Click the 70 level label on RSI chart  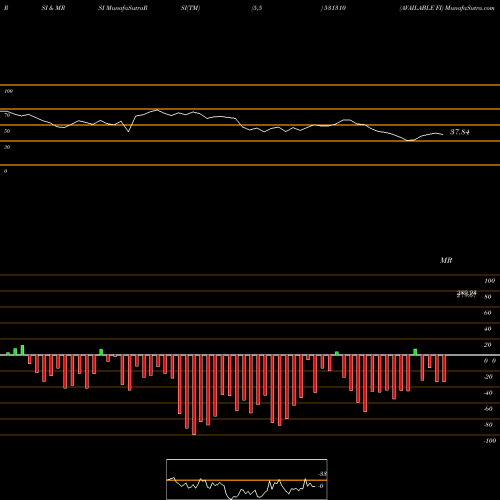tap(7, 115)
